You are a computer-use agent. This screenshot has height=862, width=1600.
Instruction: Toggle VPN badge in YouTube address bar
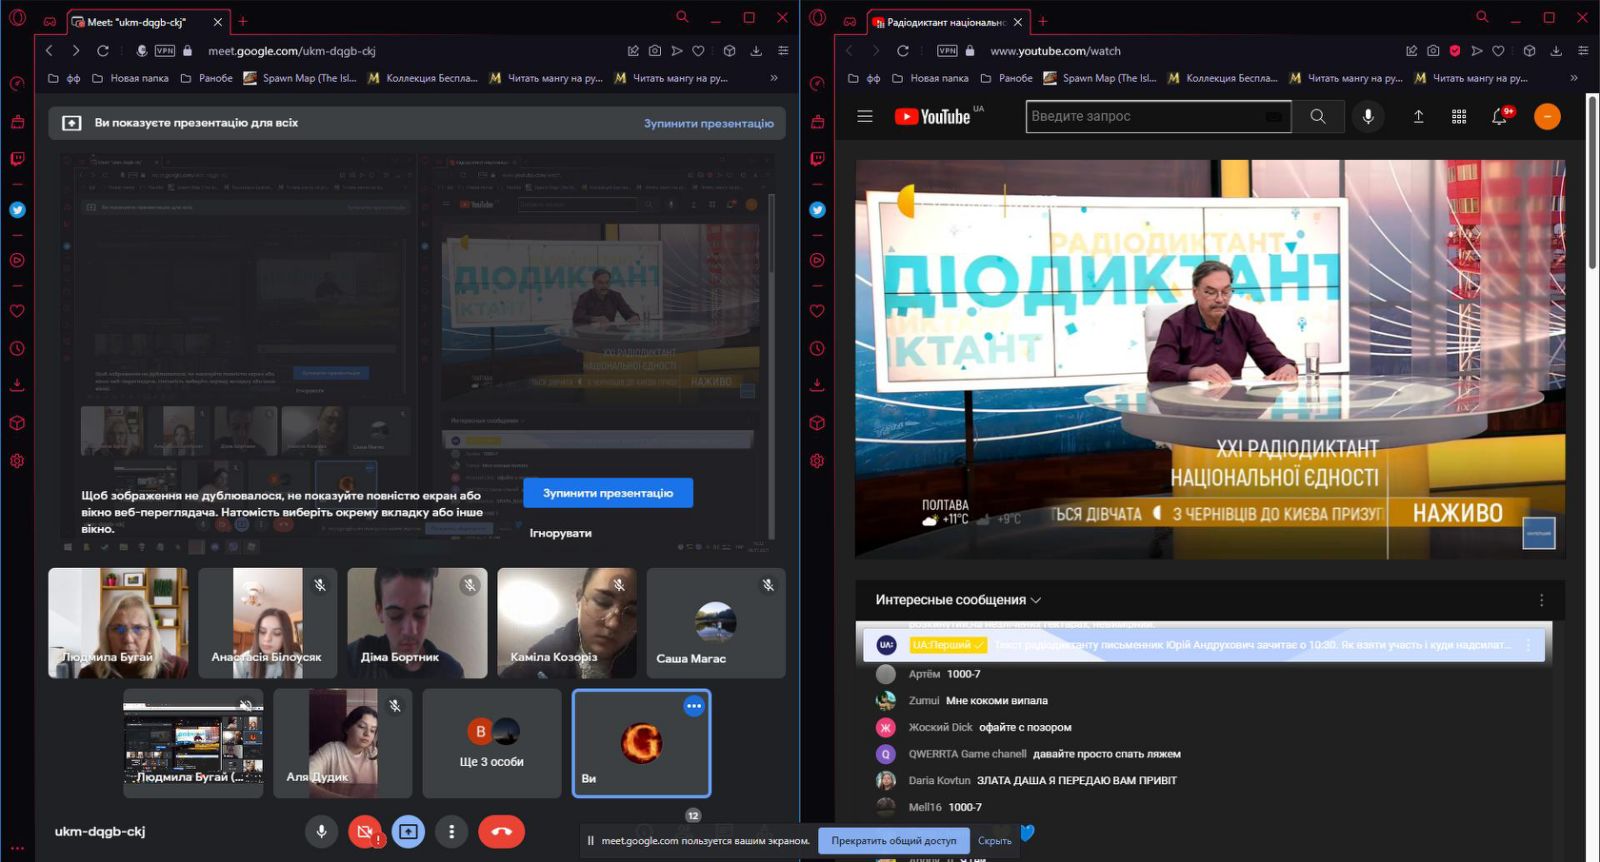pyautogui.click(x=947, y=51)
